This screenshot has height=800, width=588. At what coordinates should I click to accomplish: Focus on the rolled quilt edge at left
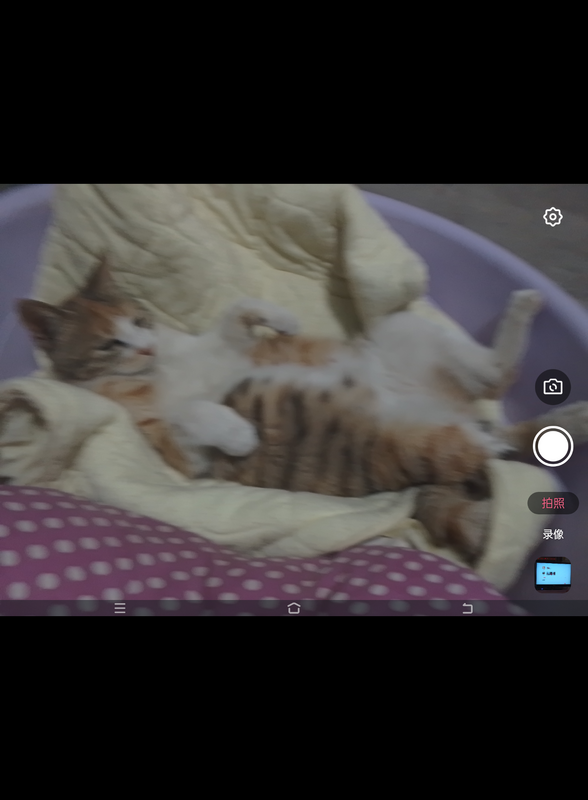[31, 423]
